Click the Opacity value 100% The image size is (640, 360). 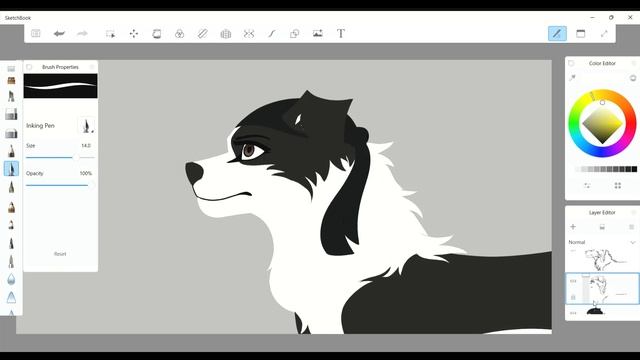tap(86, 173)
